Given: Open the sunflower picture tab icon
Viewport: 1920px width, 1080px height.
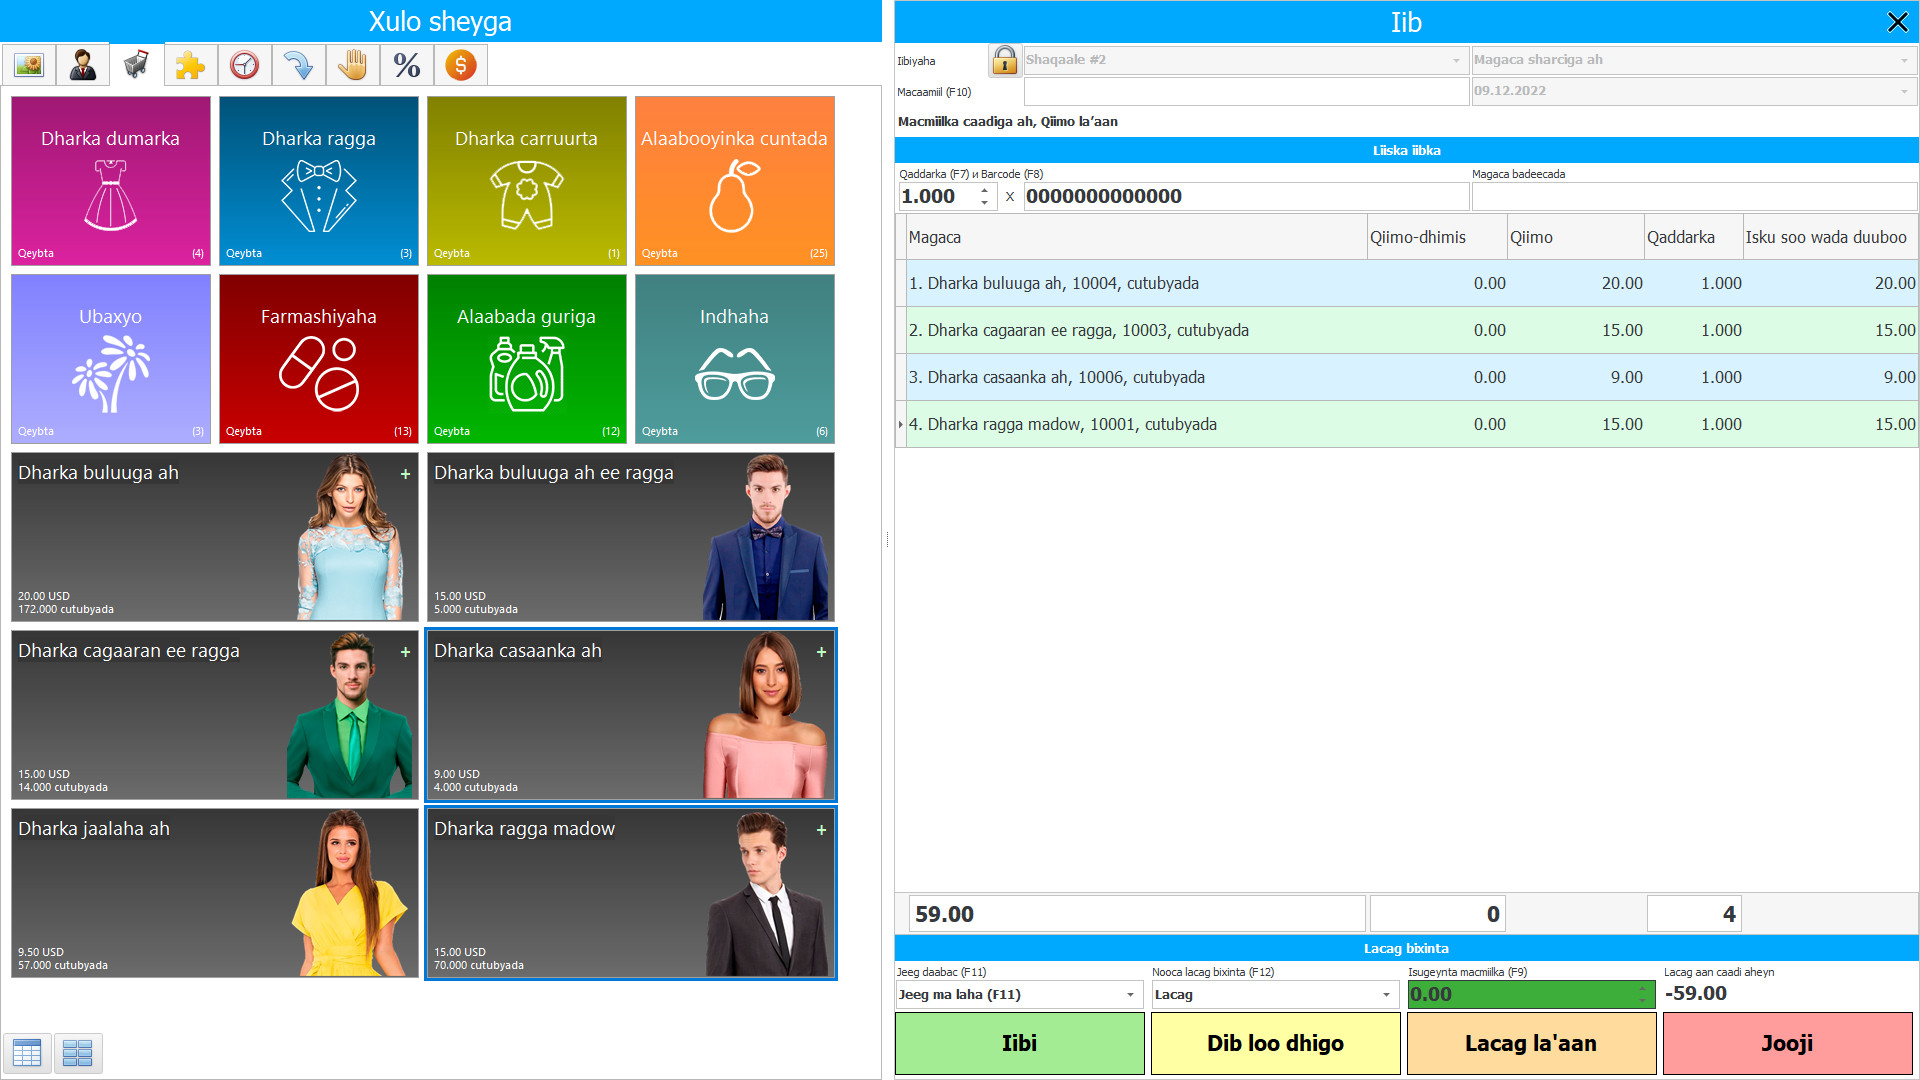Looking at the screenshot, I should coord(29,66).
